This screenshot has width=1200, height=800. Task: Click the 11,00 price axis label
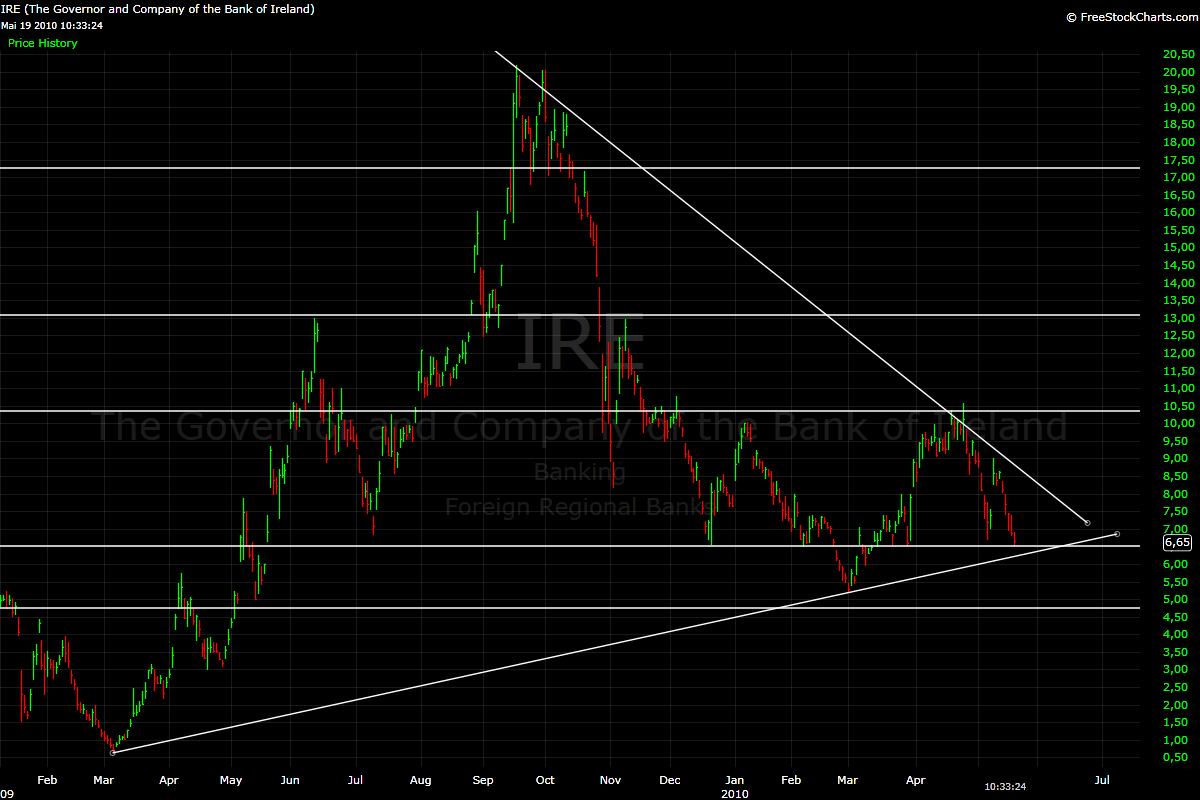1177,388
